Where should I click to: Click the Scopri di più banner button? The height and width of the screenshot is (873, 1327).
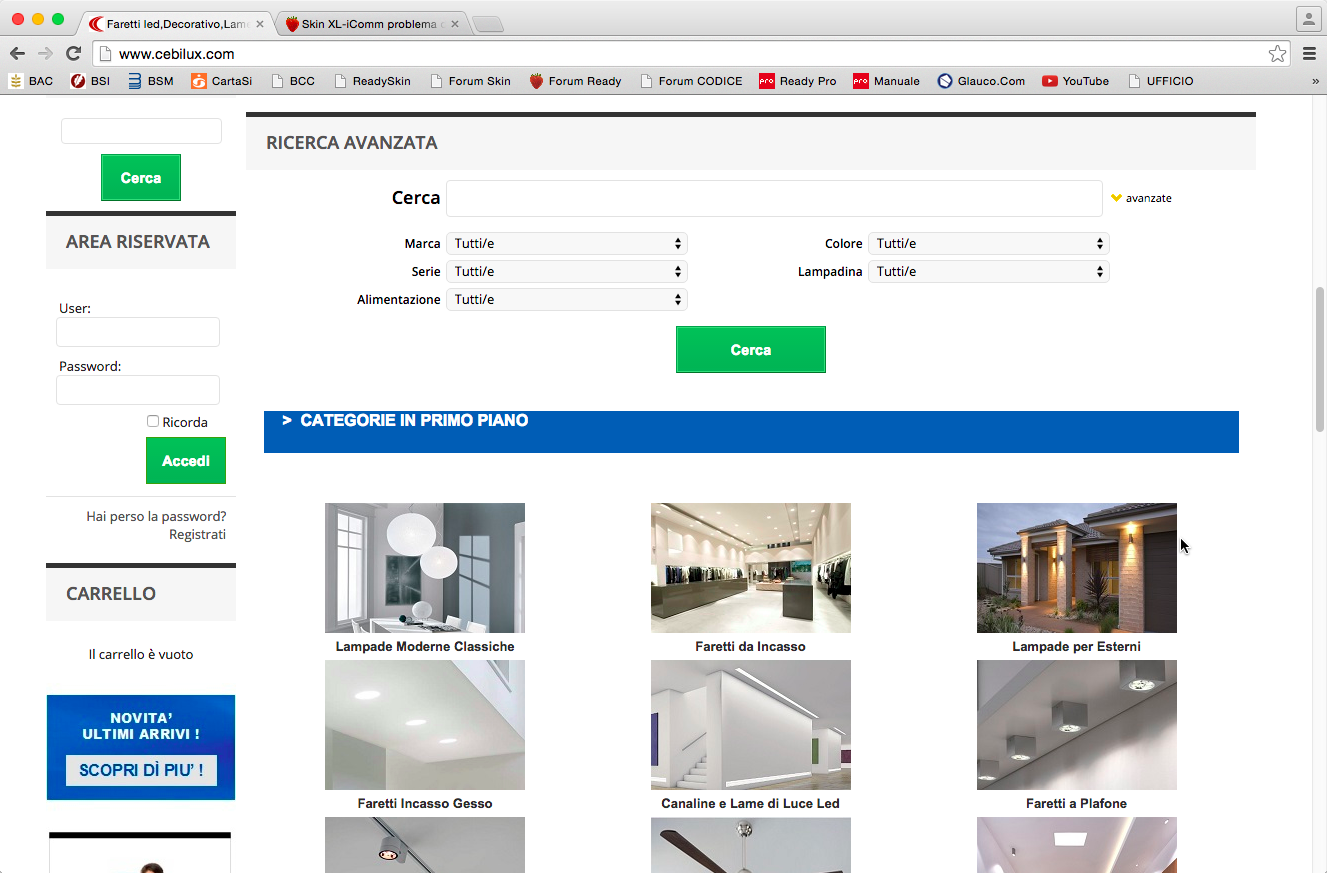141,770
